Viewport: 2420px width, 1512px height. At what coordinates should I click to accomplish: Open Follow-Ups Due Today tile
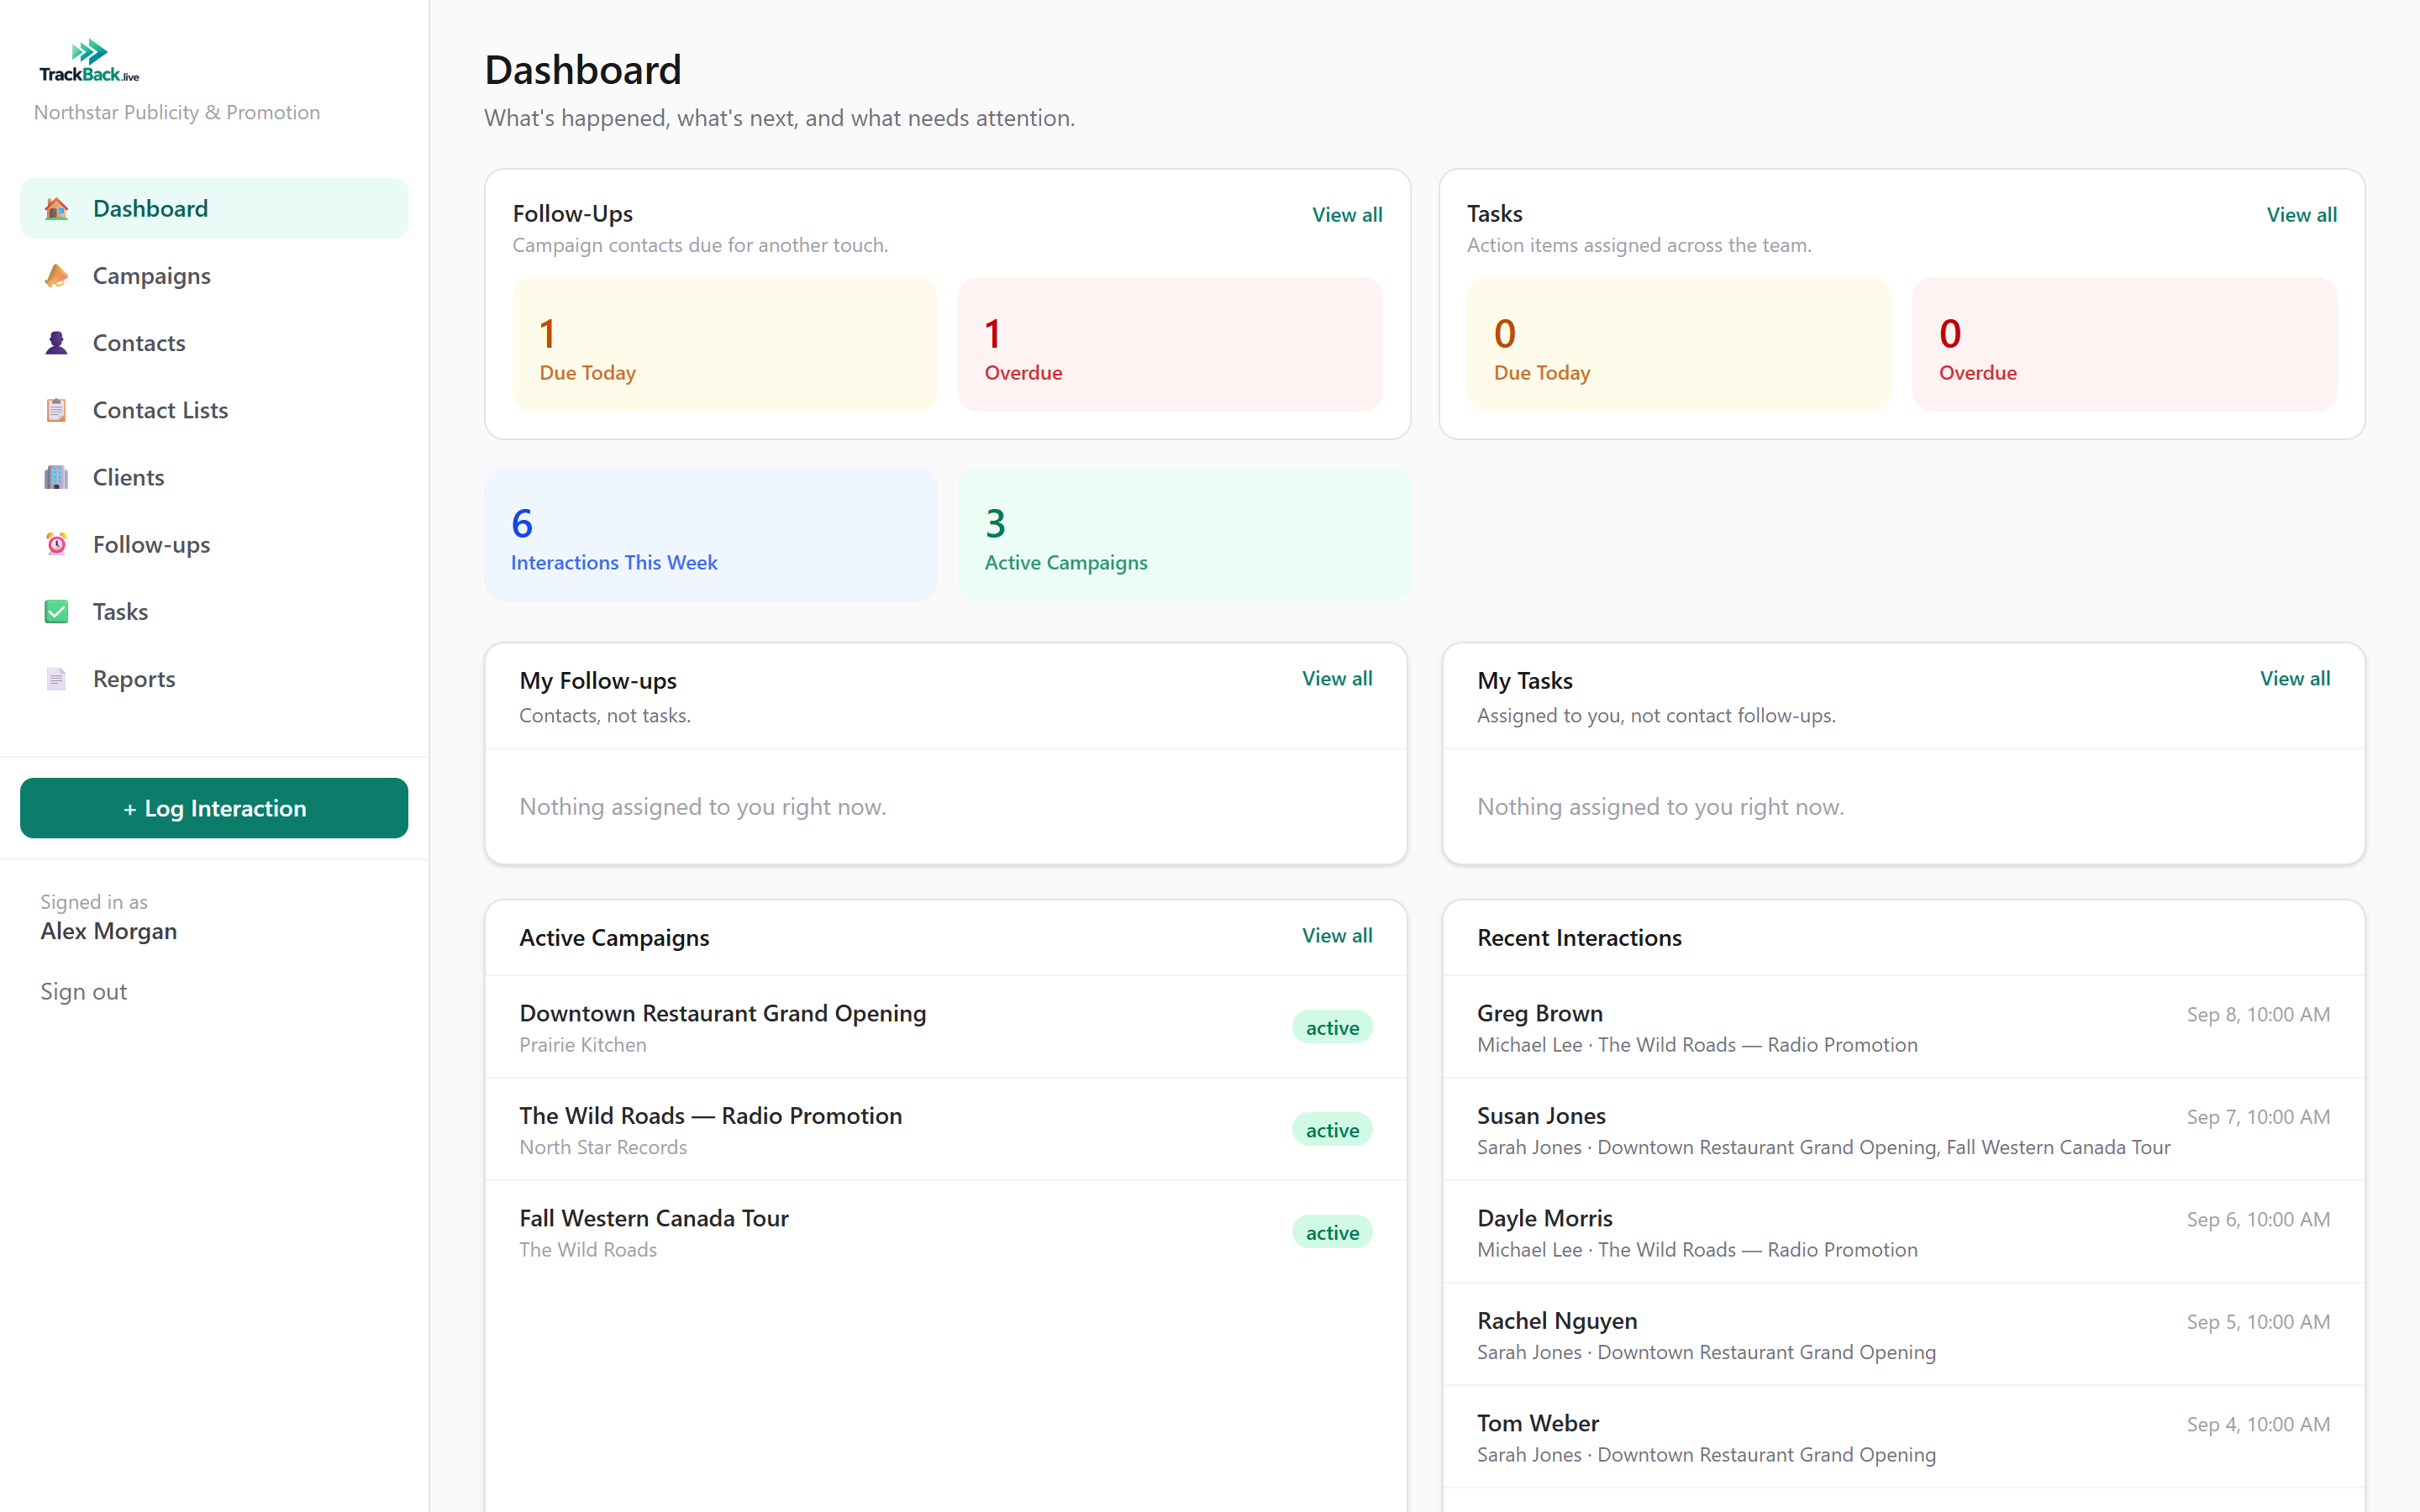pos(725,344)
